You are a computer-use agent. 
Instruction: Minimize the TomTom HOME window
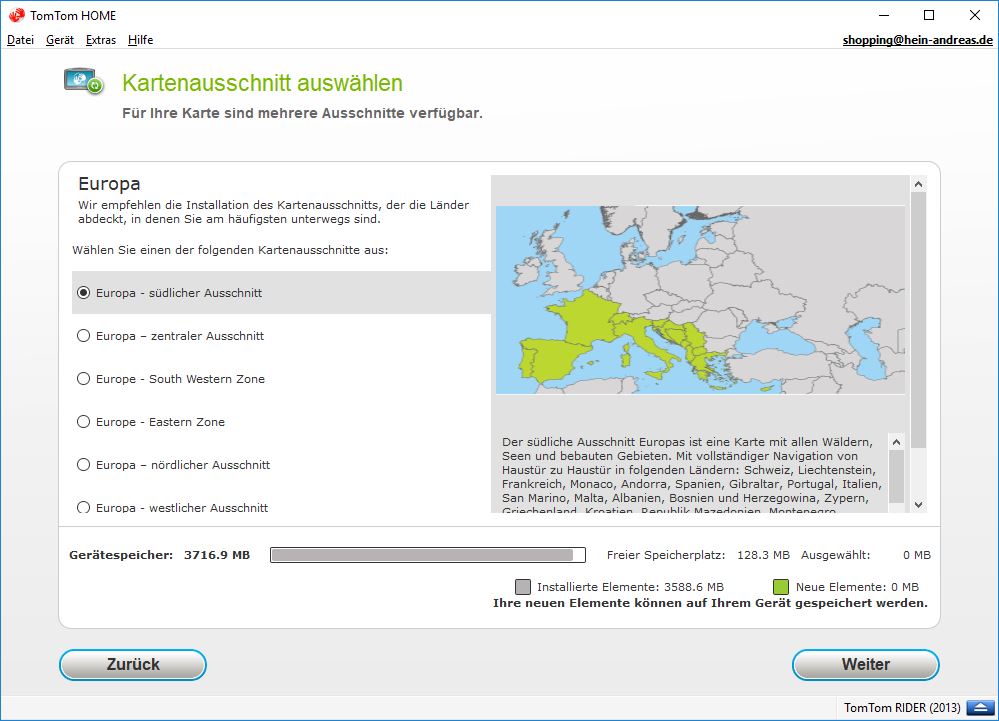pos(883,15)
